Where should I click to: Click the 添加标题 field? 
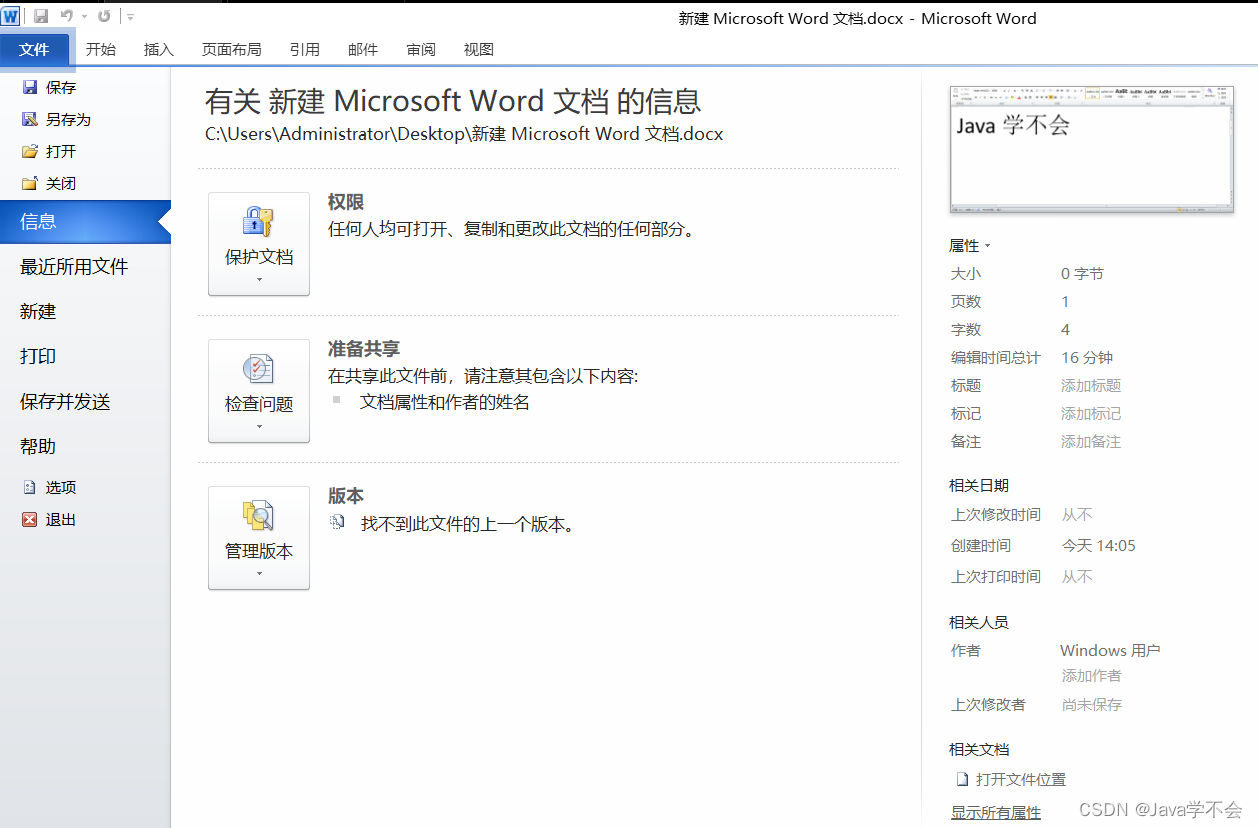point(1091,386)
